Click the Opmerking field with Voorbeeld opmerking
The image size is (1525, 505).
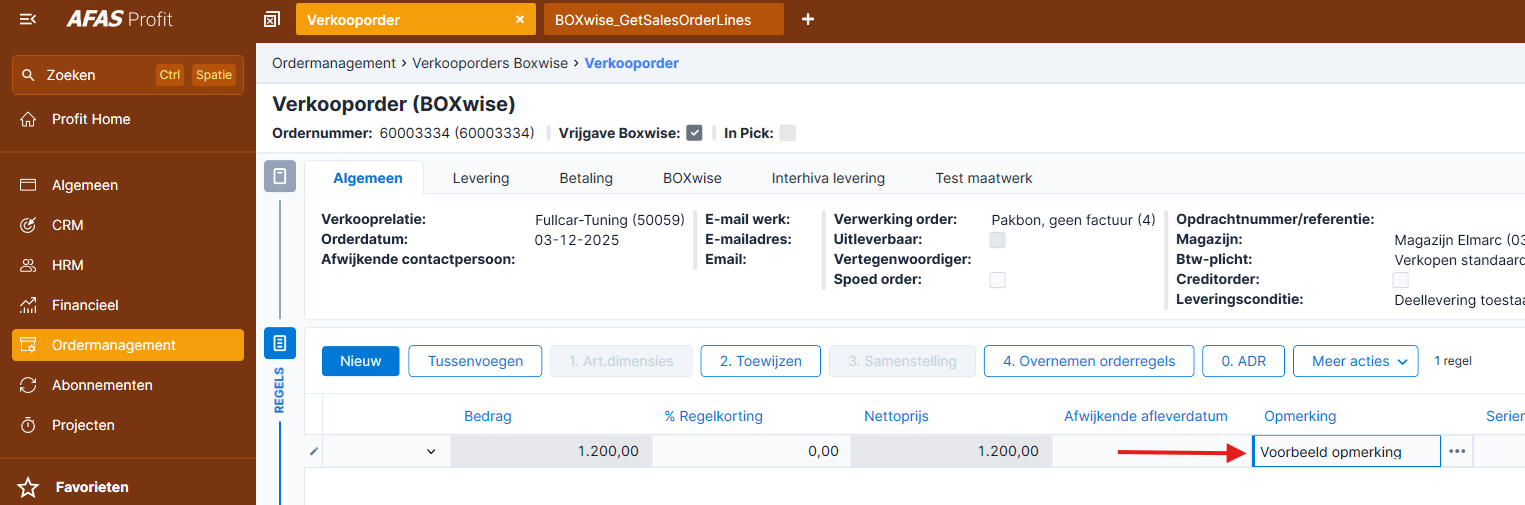coord(1344,452)
